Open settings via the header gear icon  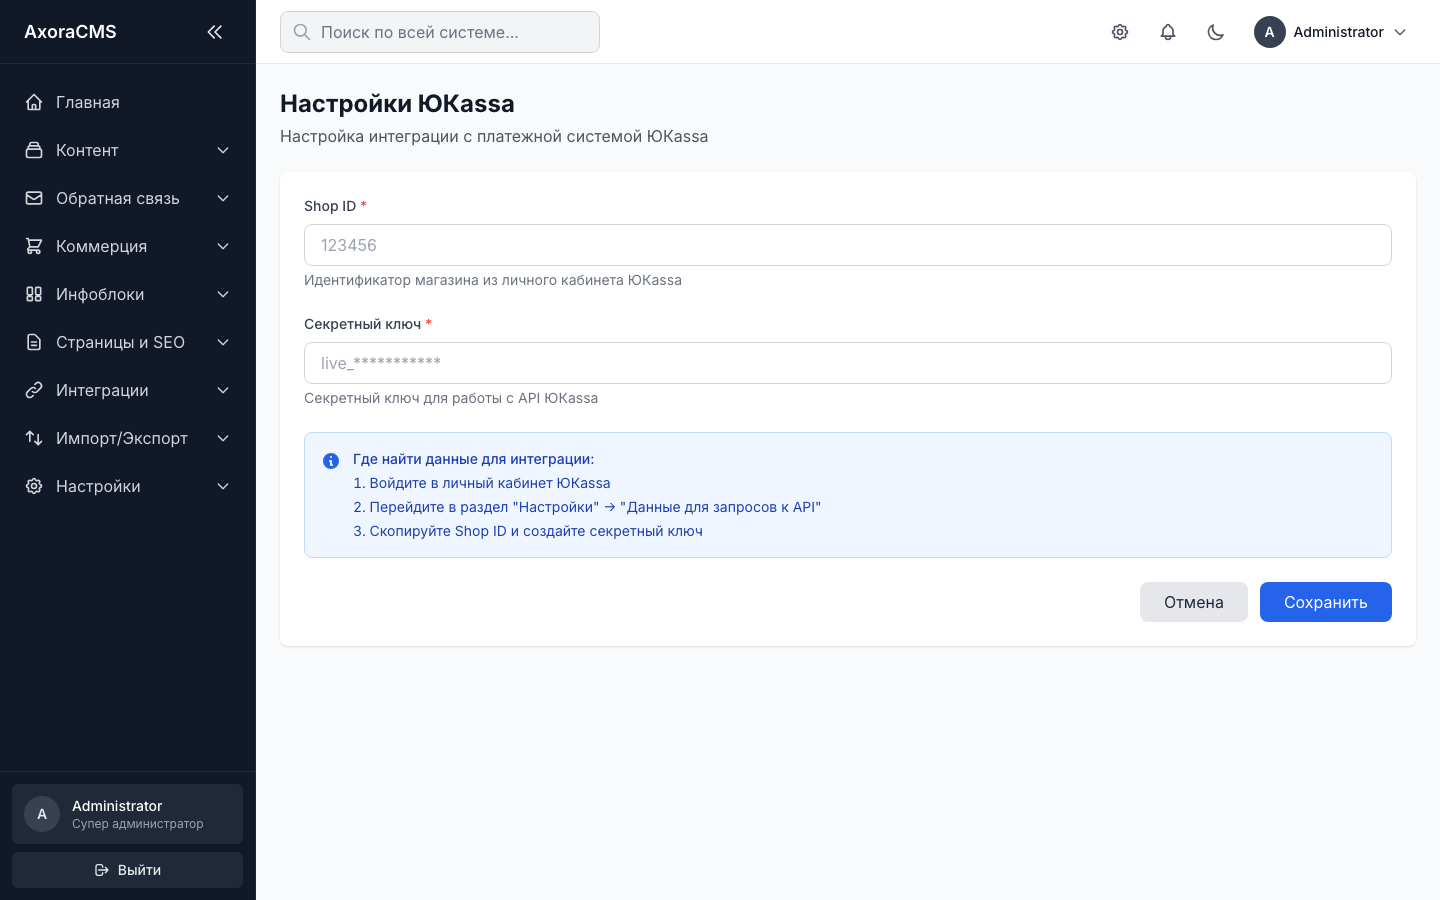(1120, 32)
